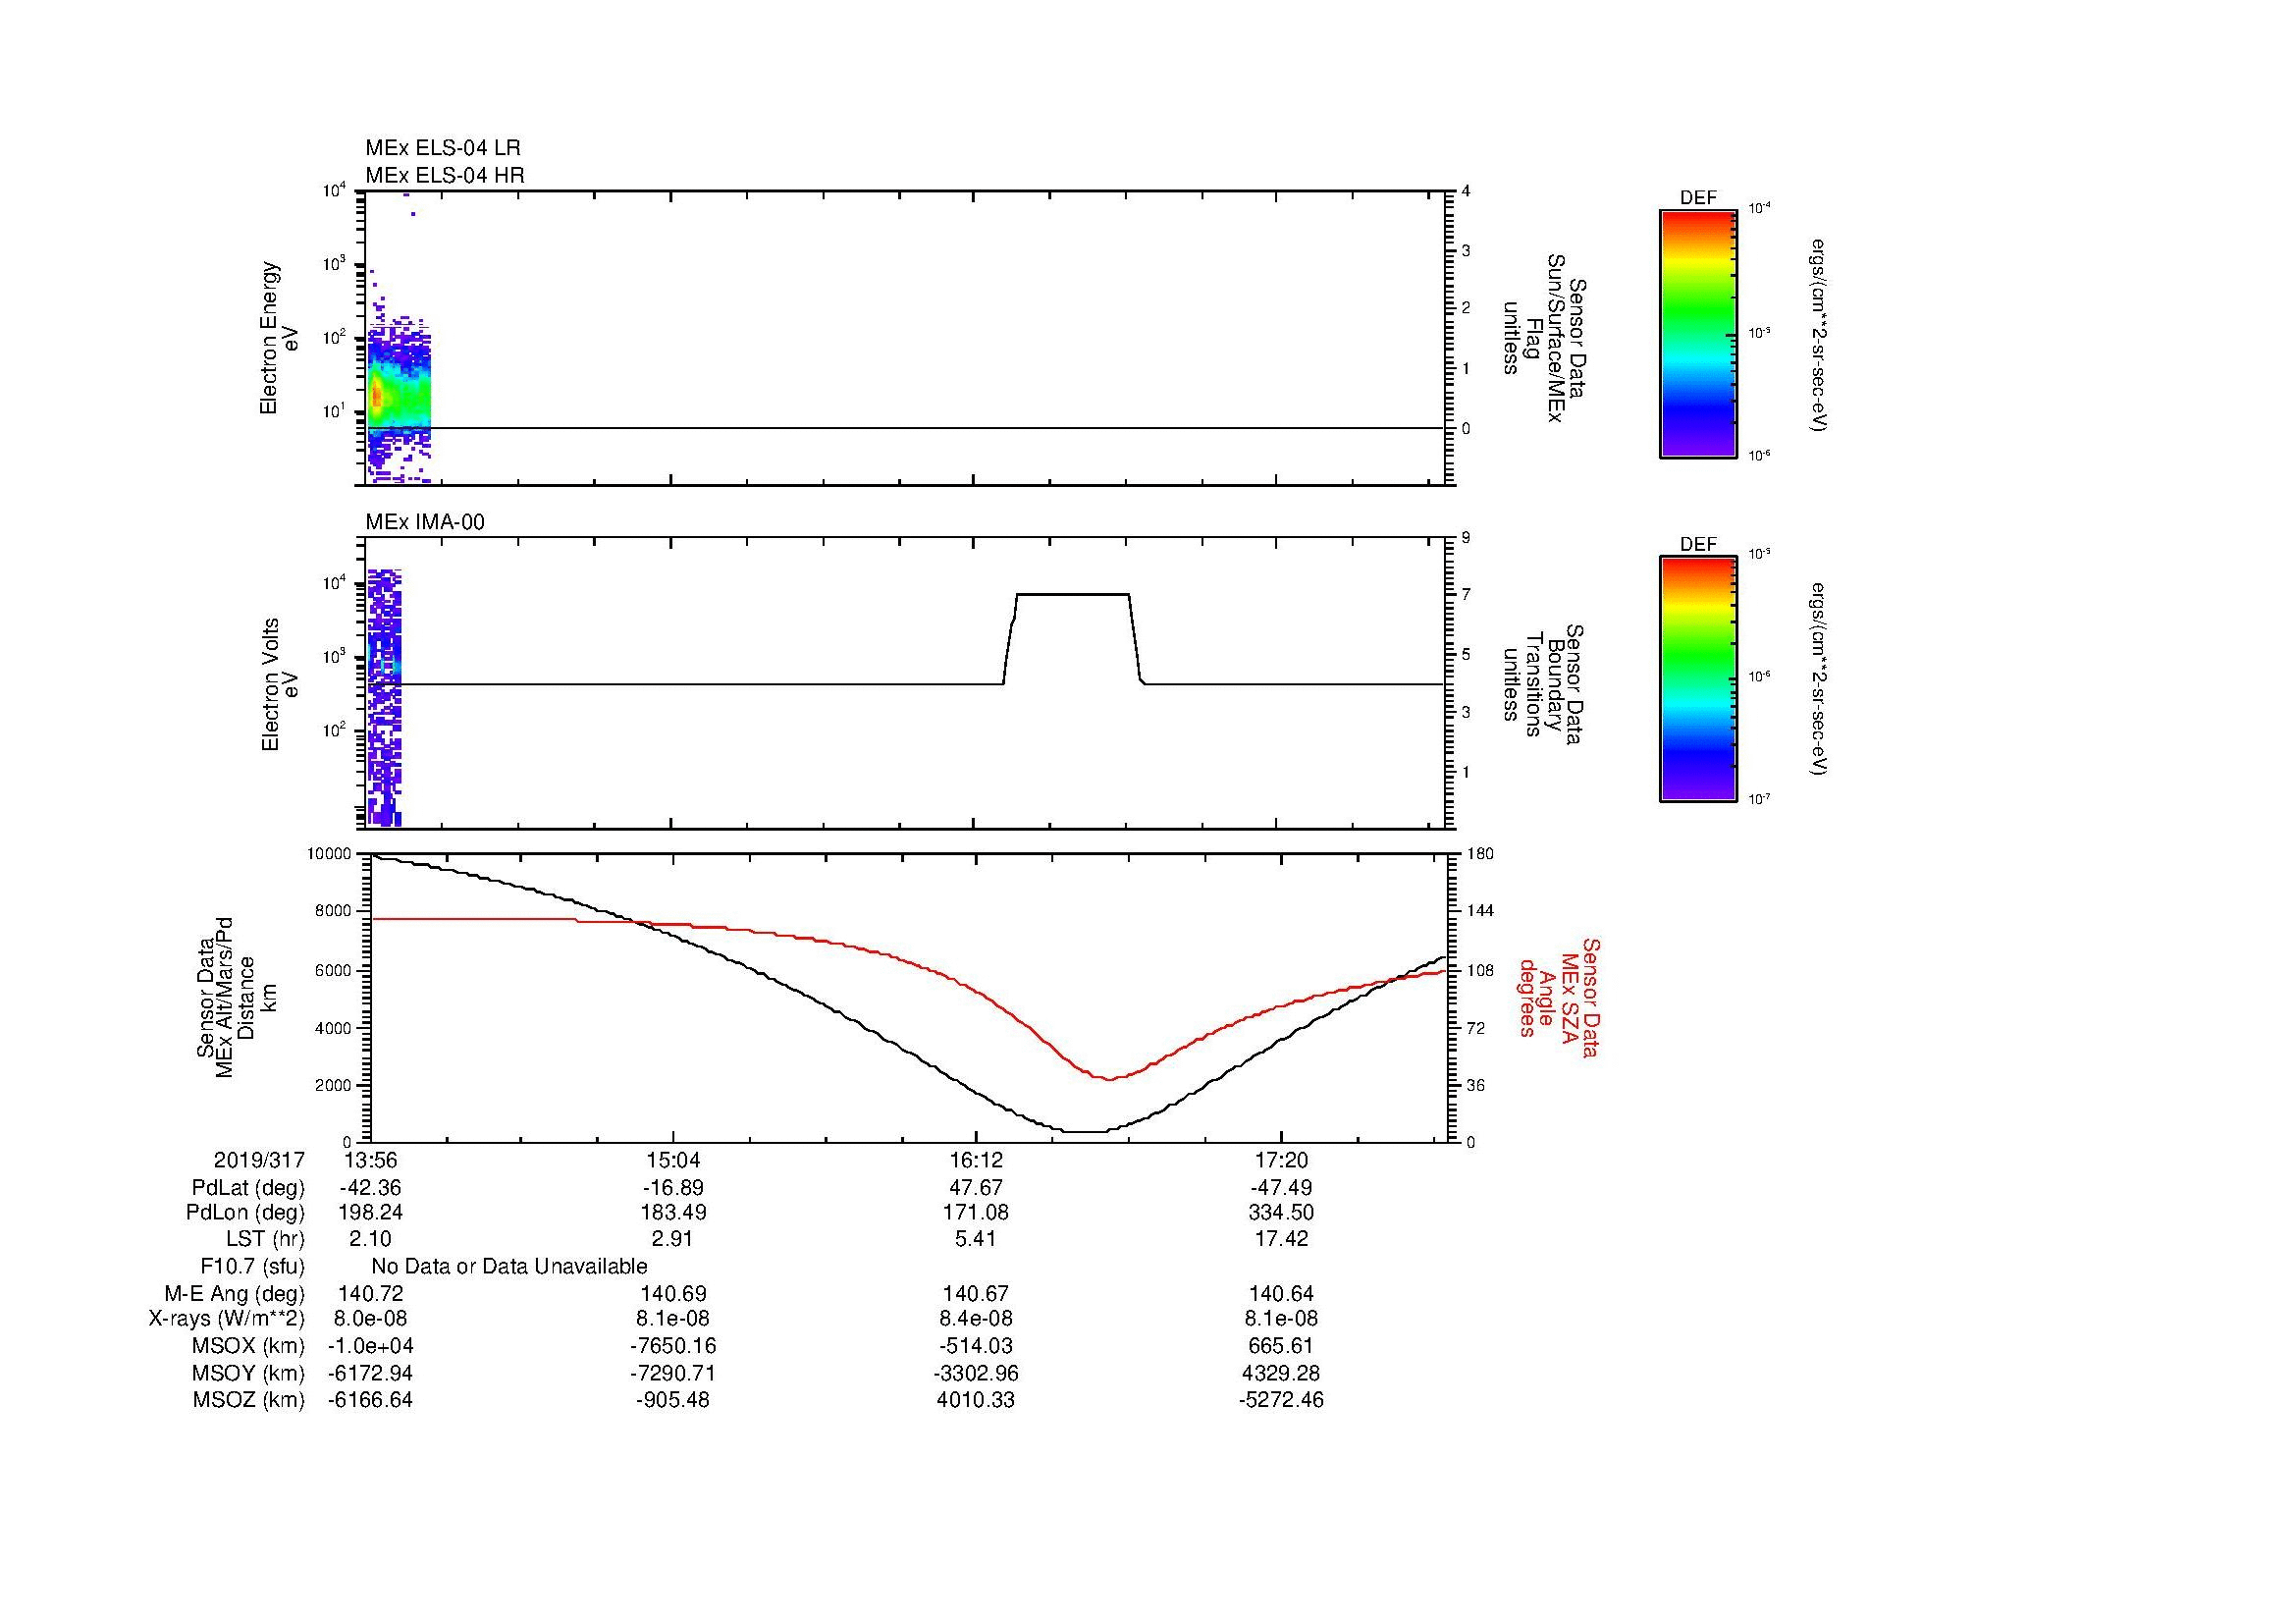
Task: Click the LST value 5.41
Action: click(x=976, y=1239)
